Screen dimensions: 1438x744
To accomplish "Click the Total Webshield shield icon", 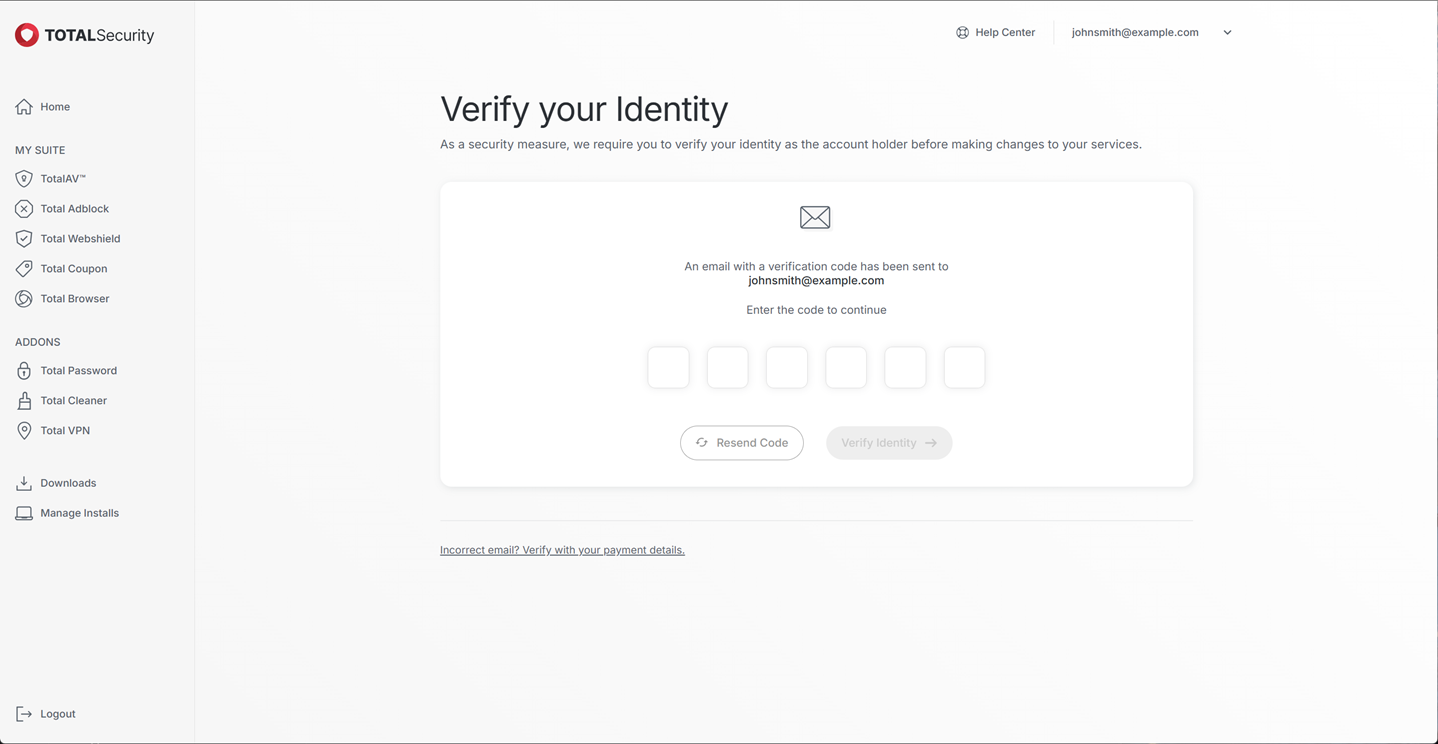I will tap(24, 239).
